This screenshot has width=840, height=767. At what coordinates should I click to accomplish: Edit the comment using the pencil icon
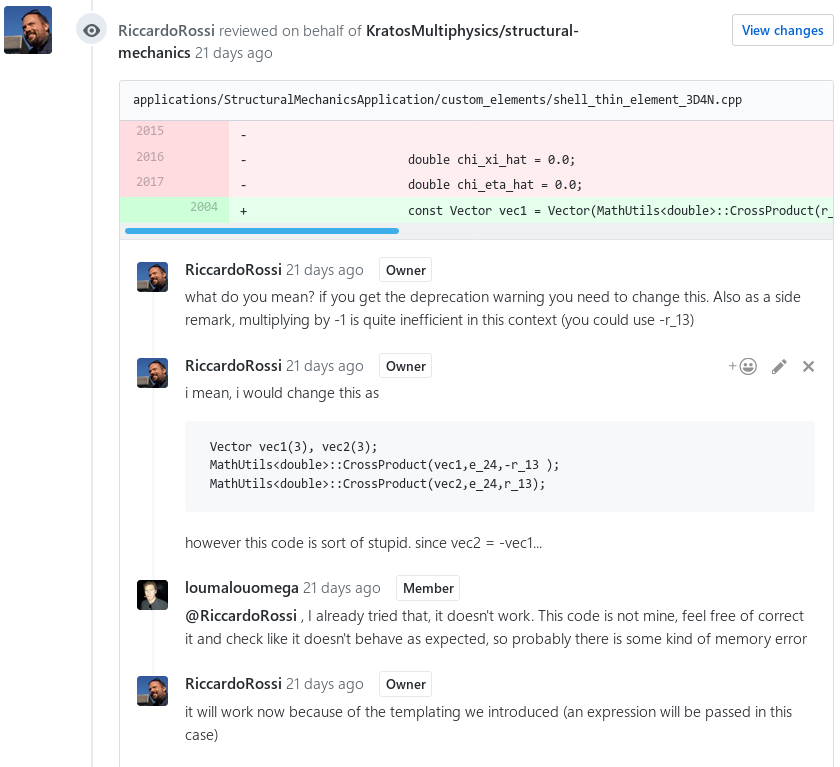[x=779, y=366]
